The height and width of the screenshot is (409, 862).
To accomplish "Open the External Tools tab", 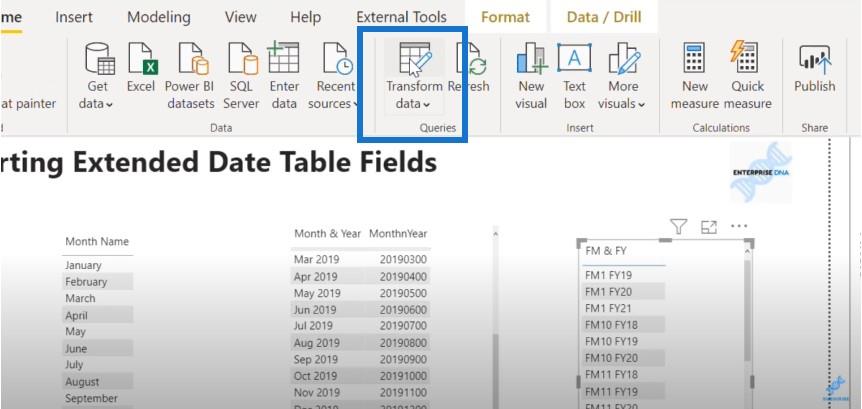I will click(x=401, y=17).
